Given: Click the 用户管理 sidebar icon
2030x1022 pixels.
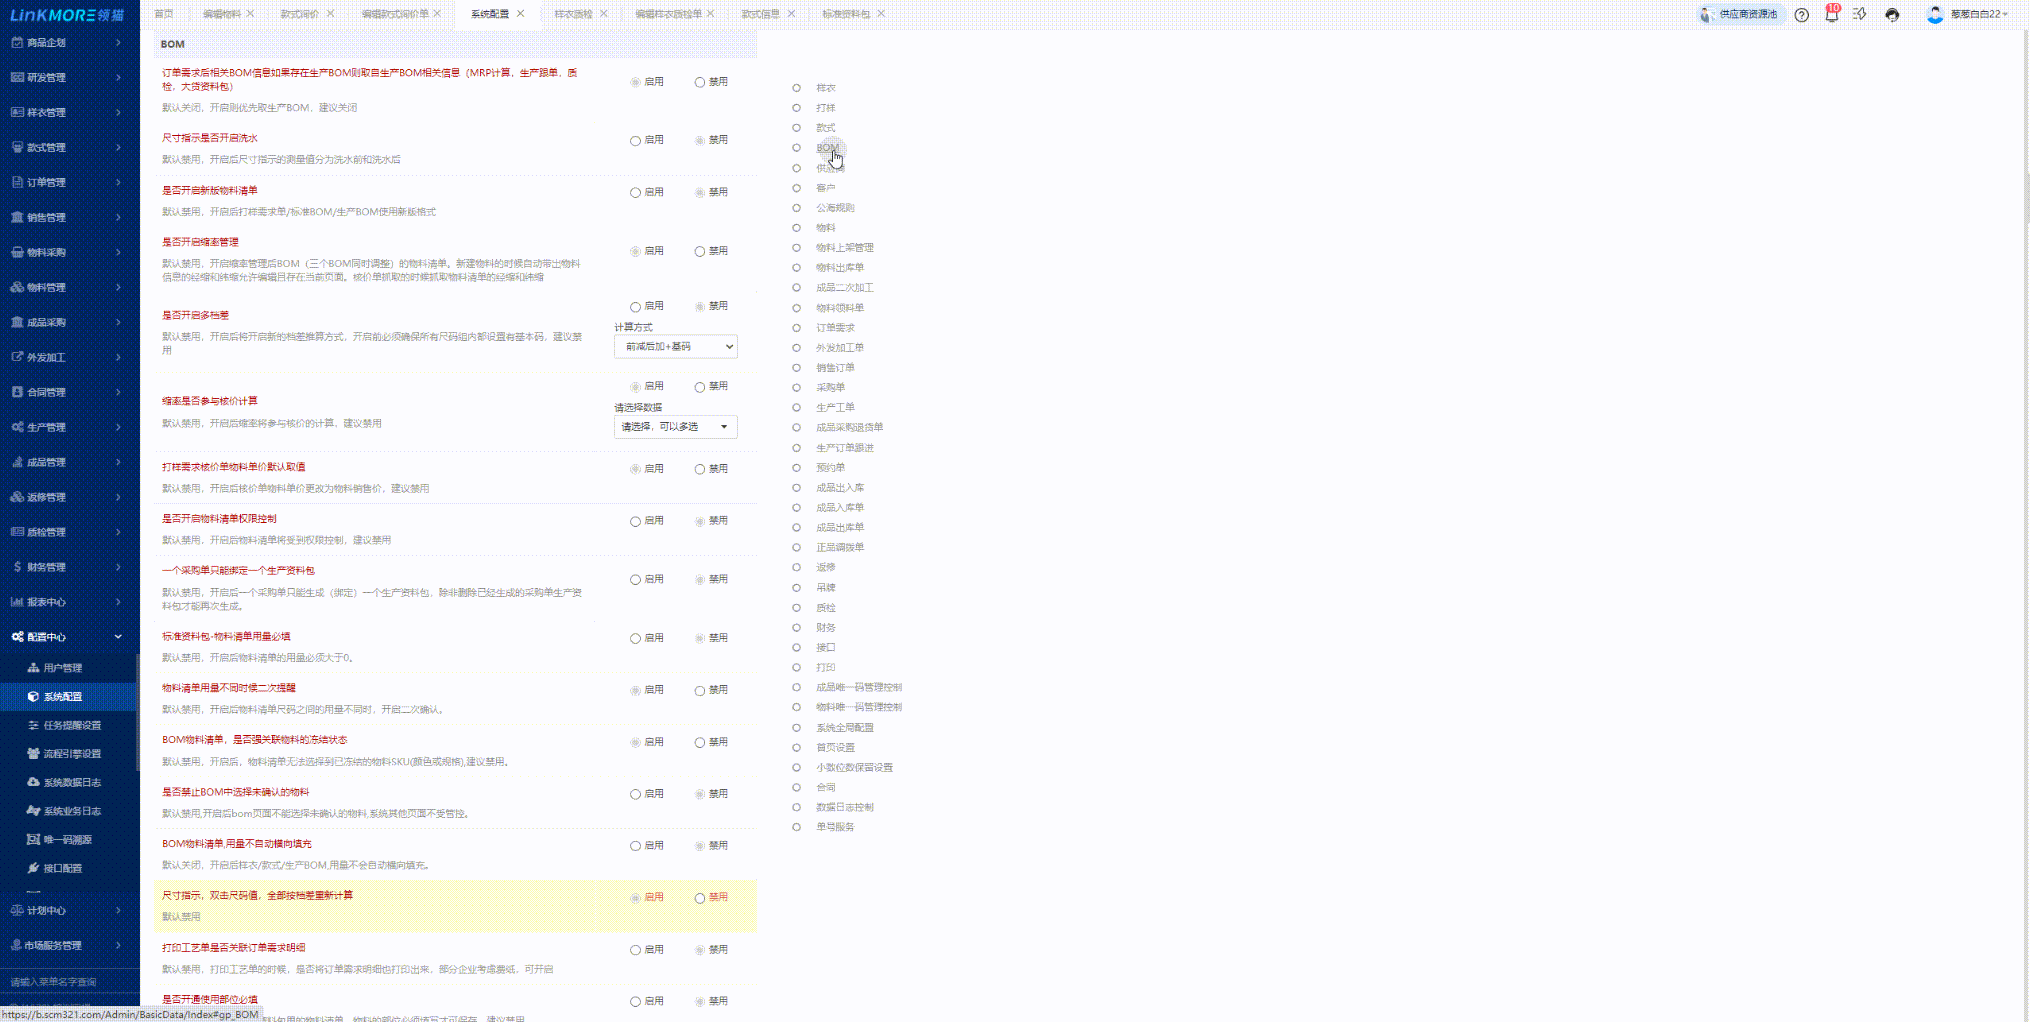Looking at the screenshot, I should point(33,668).
